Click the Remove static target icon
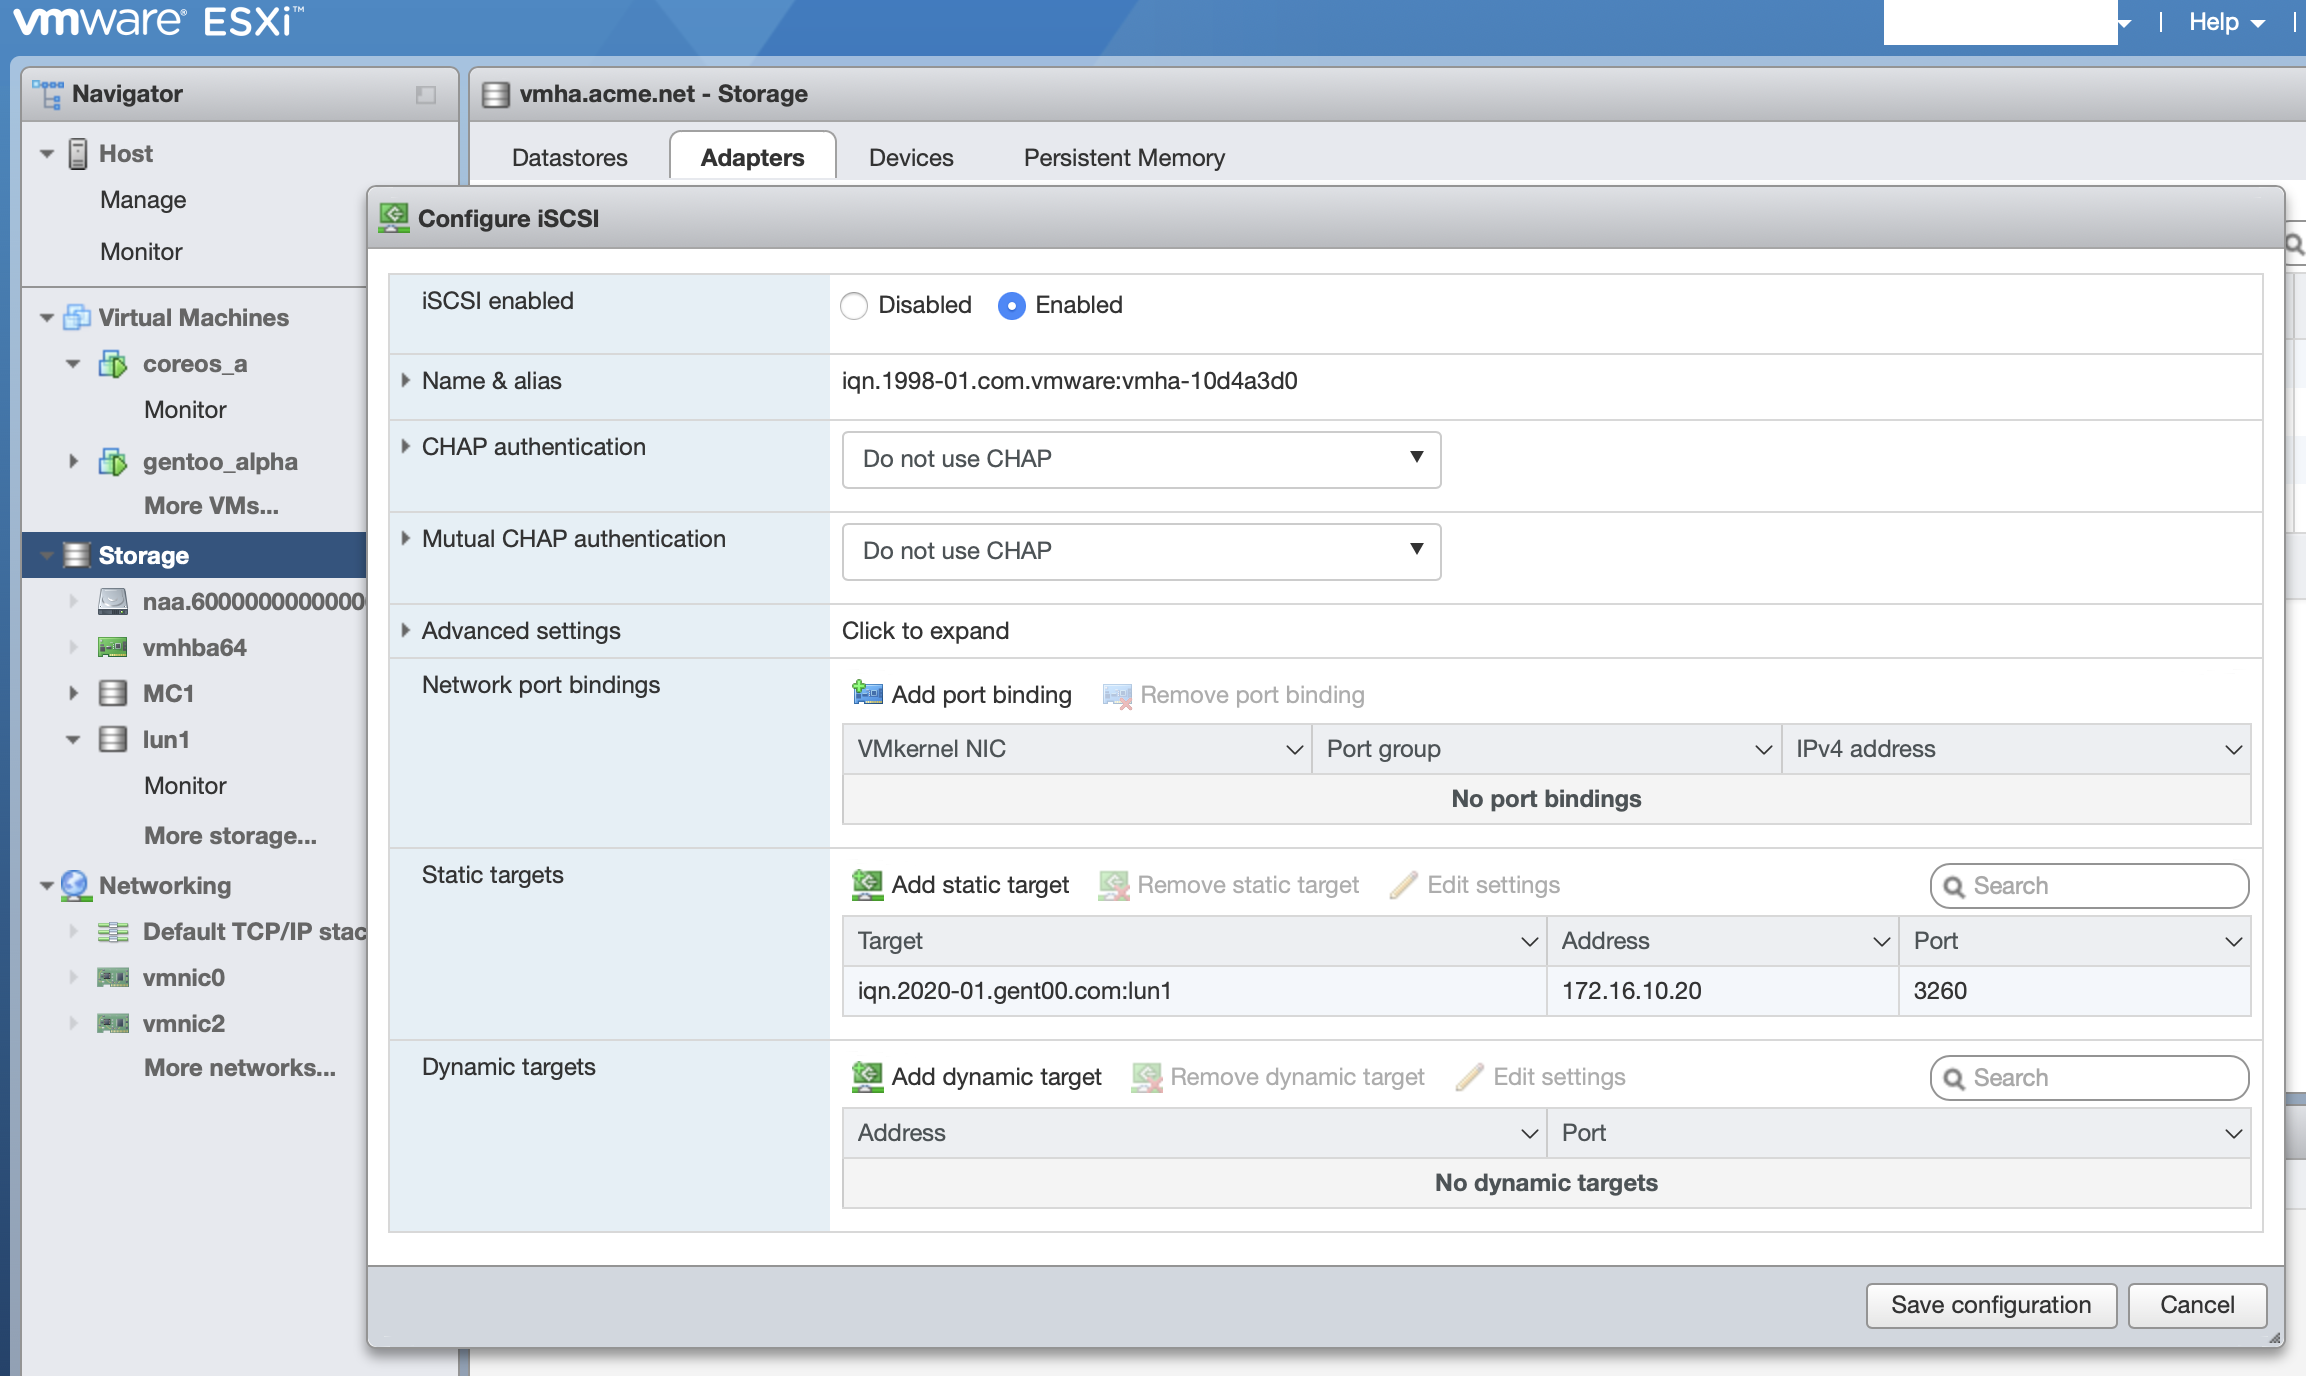Screen dimensions: 2306x1376 tap(1113, 885)
